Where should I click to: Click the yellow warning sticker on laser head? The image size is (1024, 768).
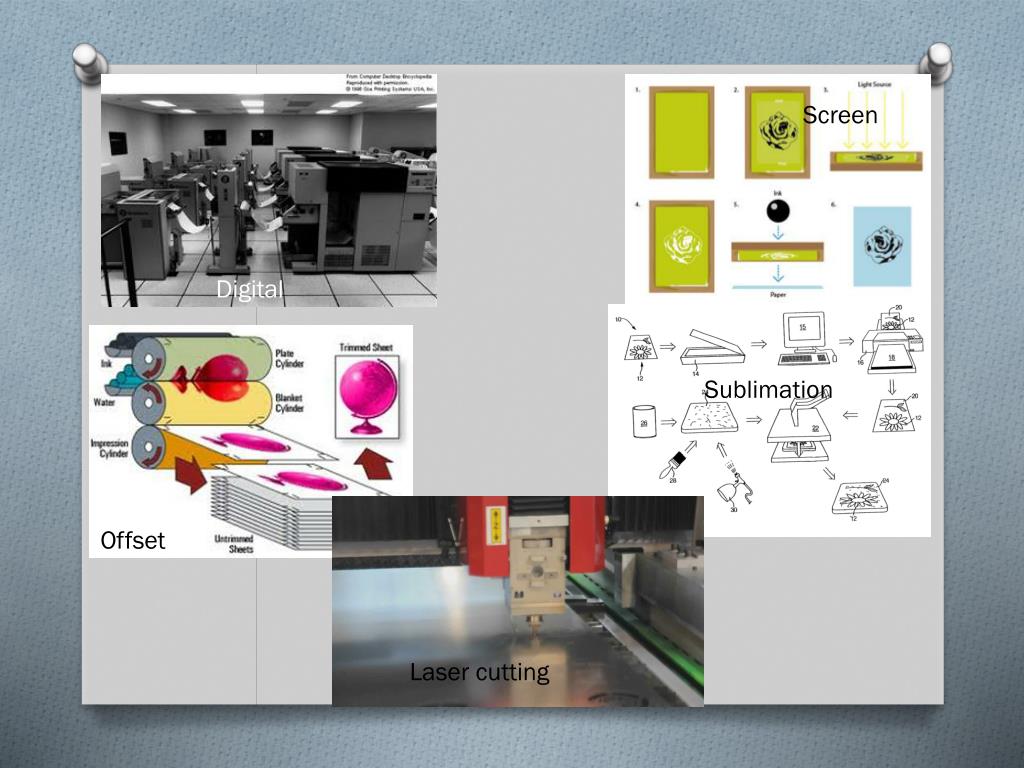(x=496, y=525)
